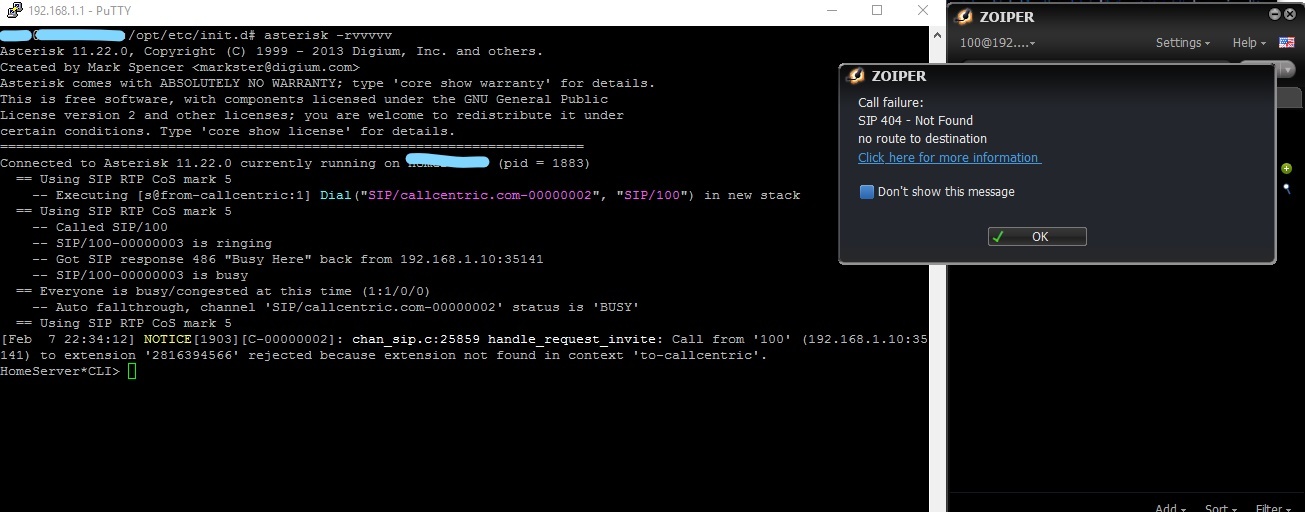Click the green add contact icon
This screenshot has height=512, width=1305.
click(x=1287, y=168)
